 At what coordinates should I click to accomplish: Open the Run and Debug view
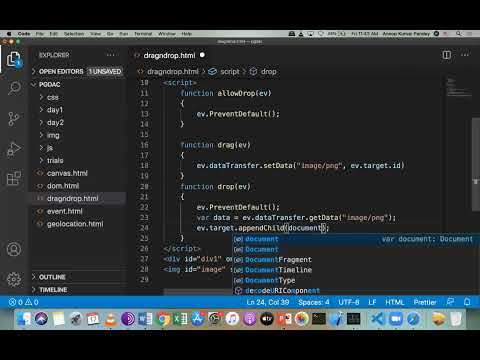14,149
